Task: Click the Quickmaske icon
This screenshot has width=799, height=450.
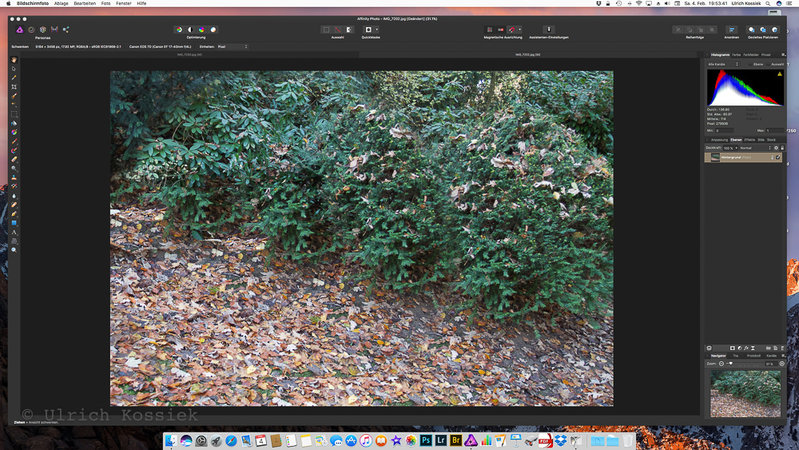Action: 368,30
